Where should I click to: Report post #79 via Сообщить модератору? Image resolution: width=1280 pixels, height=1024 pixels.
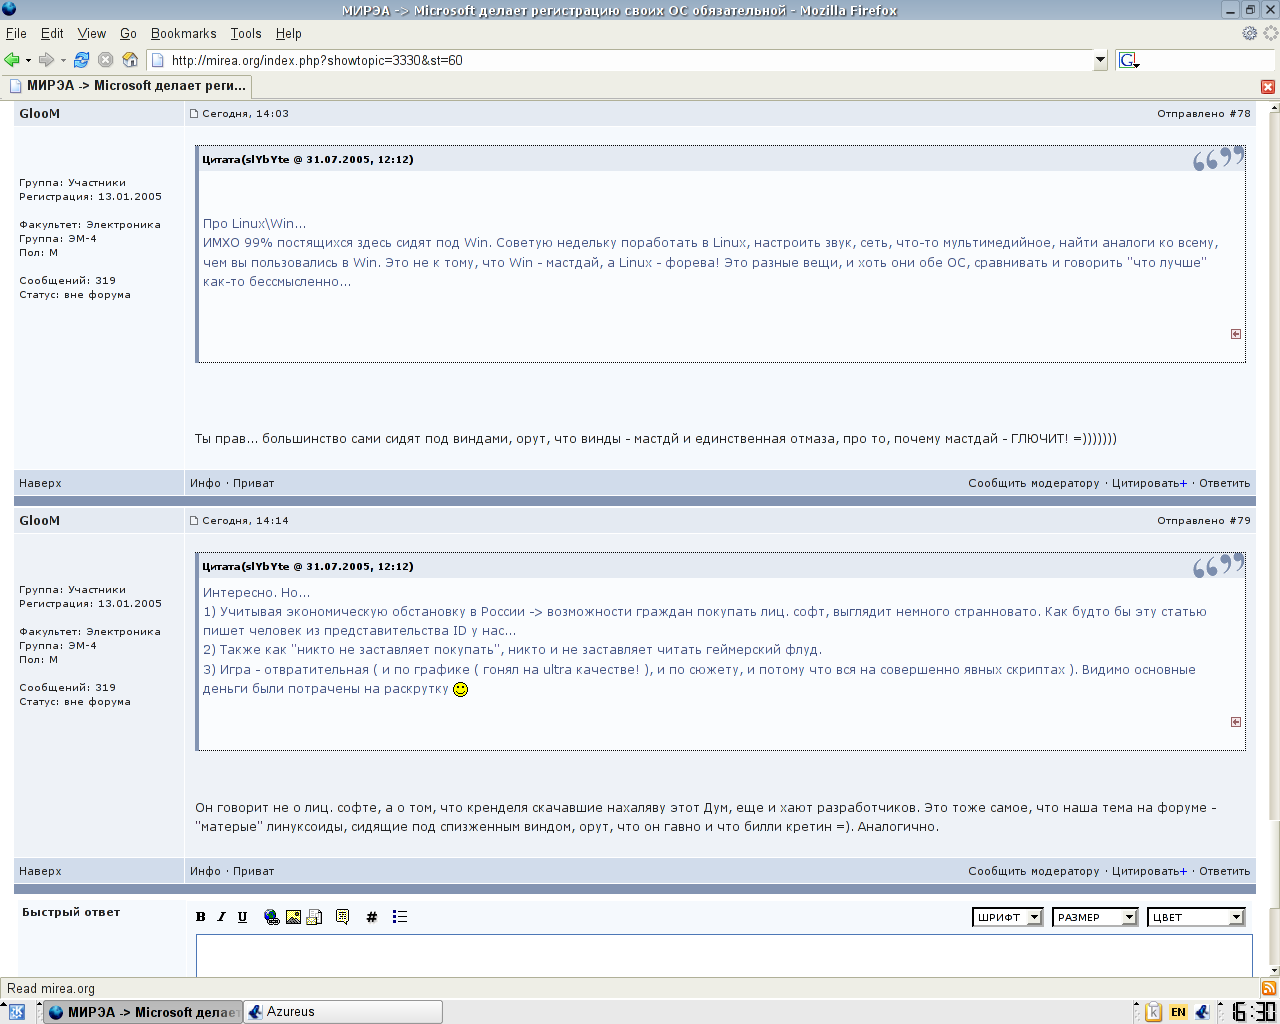coord(1033,871)
